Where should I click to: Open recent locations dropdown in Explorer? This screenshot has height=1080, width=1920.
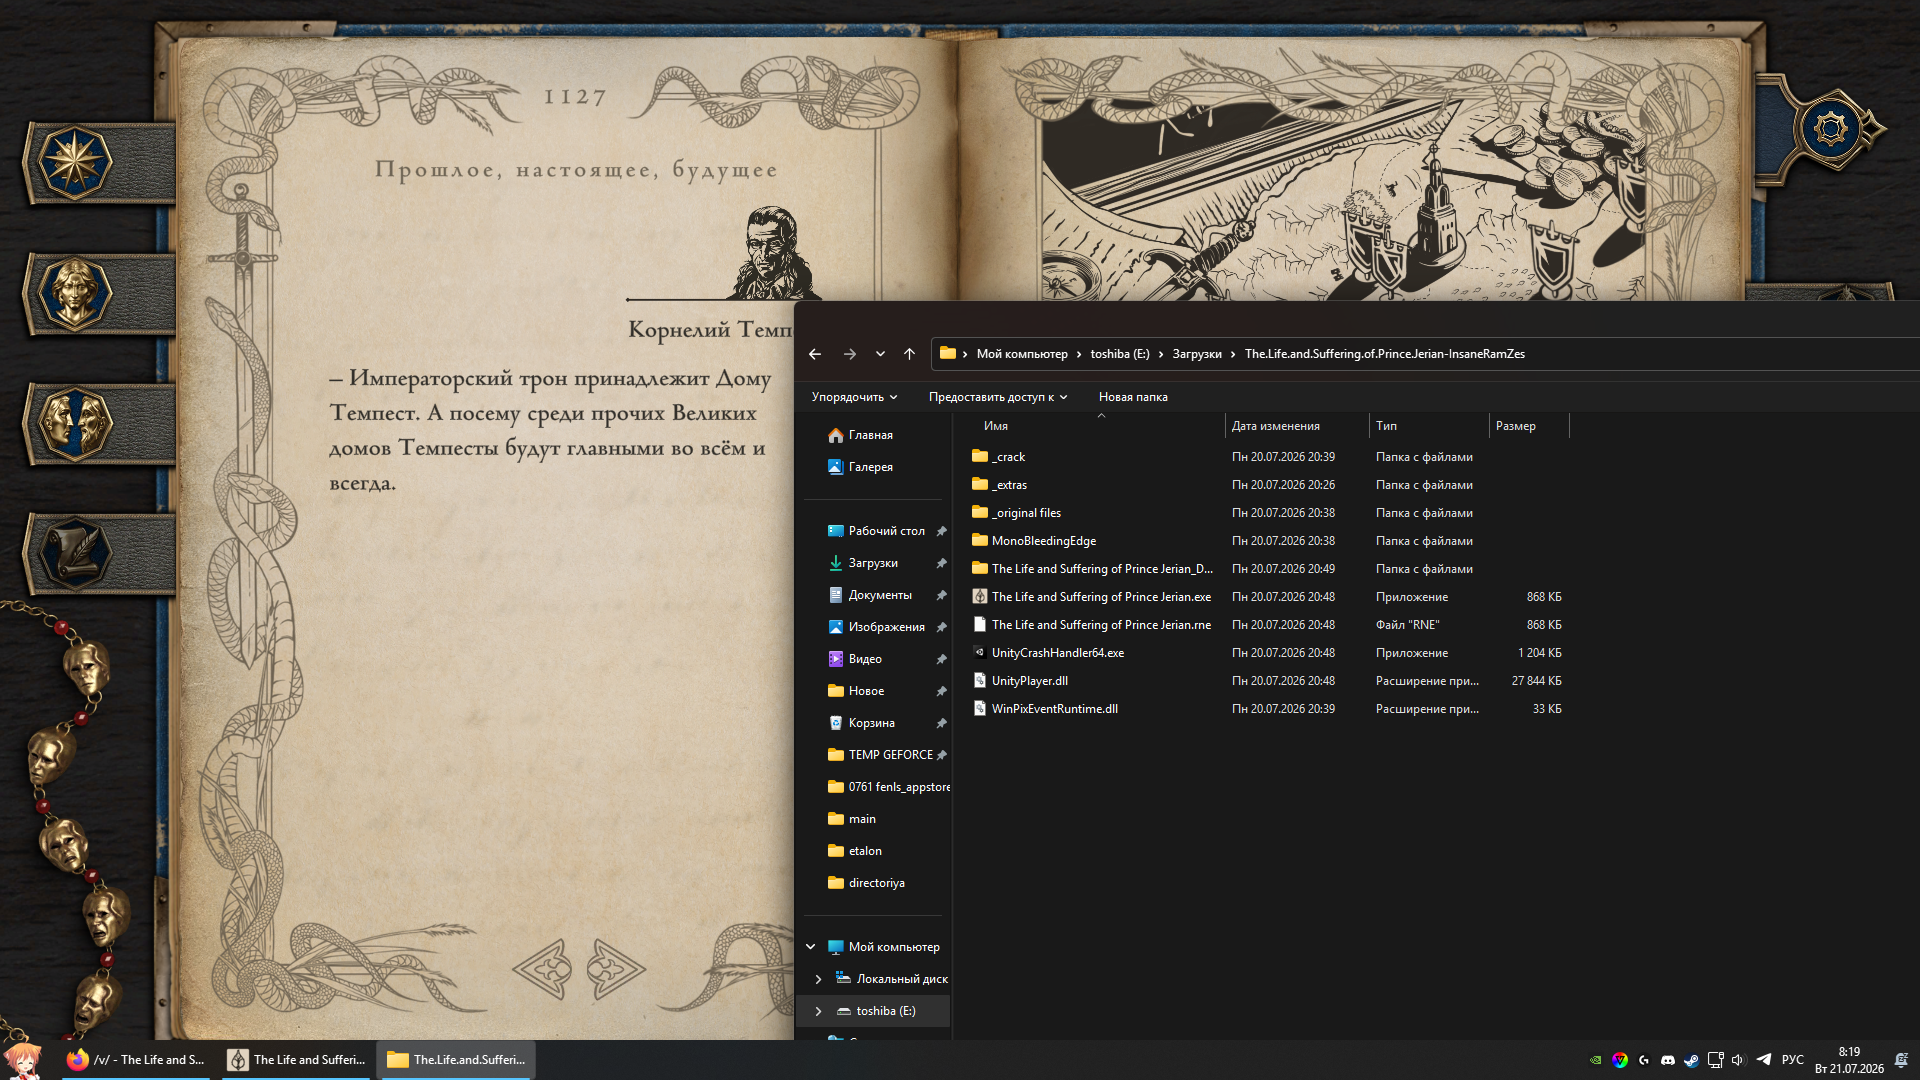[880, 354]
